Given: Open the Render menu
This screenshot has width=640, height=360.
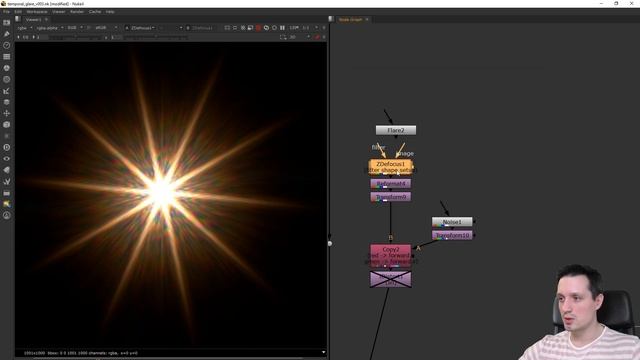Looking at the screenshot, I should click(77, 12).
